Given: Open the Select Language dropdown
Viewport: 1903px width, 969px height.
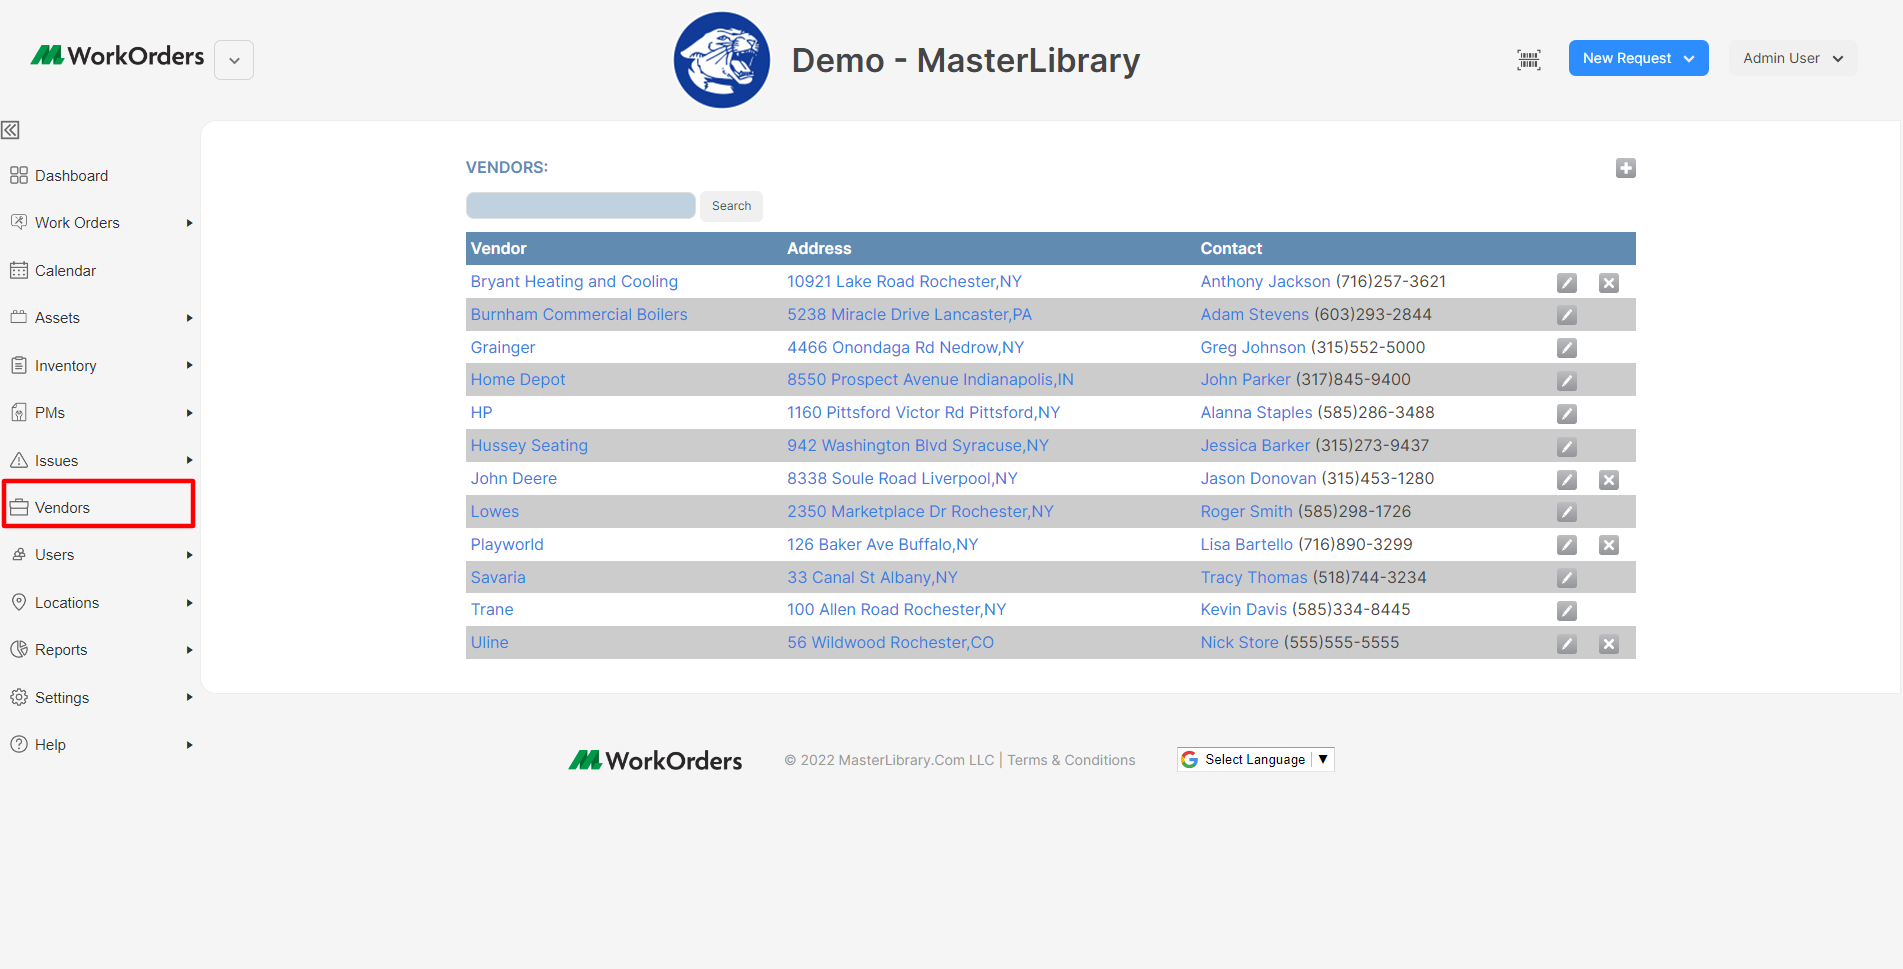Looking at the screenshot, I should point(1255,759).
